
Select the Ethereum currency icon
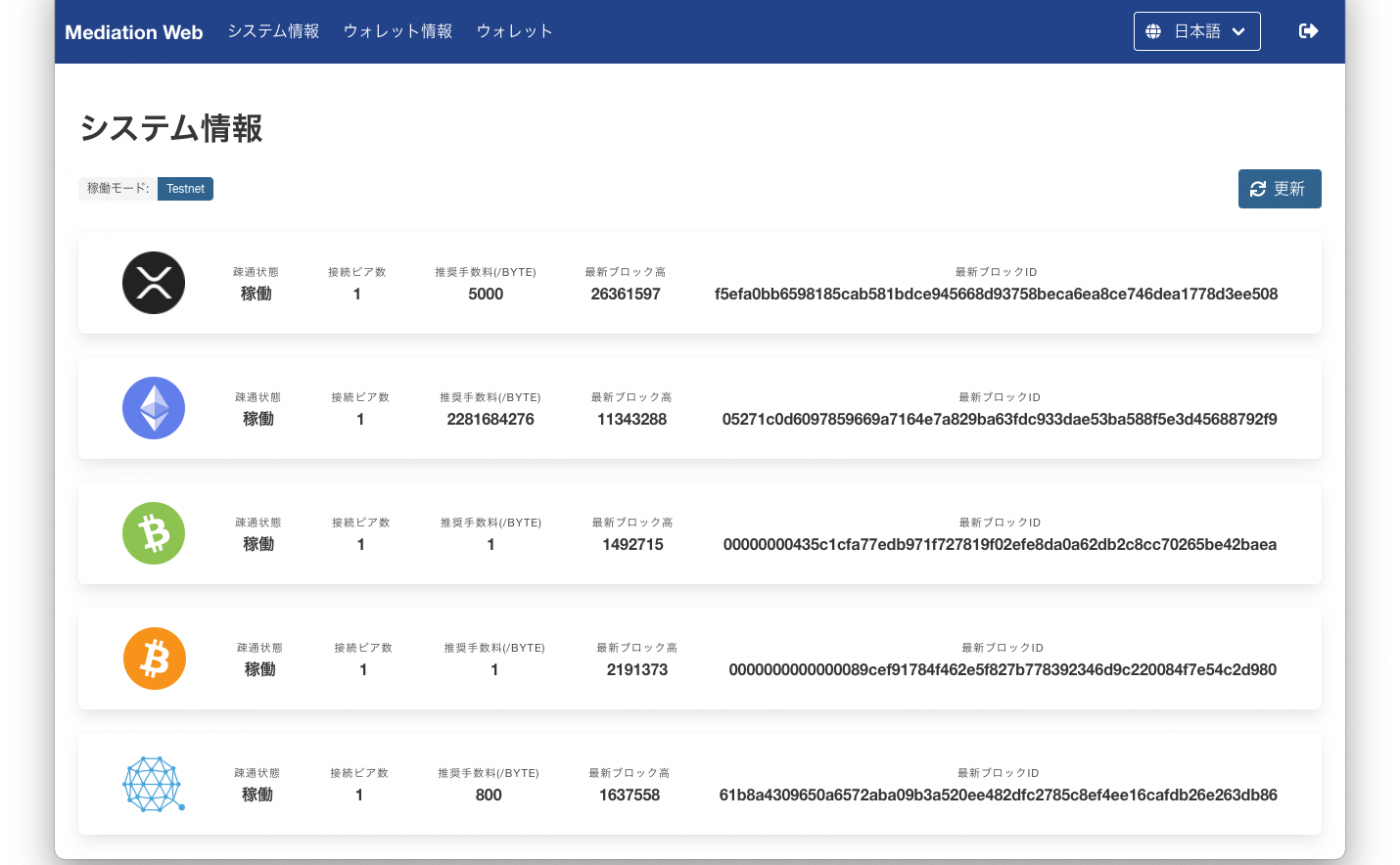[154, 408]
